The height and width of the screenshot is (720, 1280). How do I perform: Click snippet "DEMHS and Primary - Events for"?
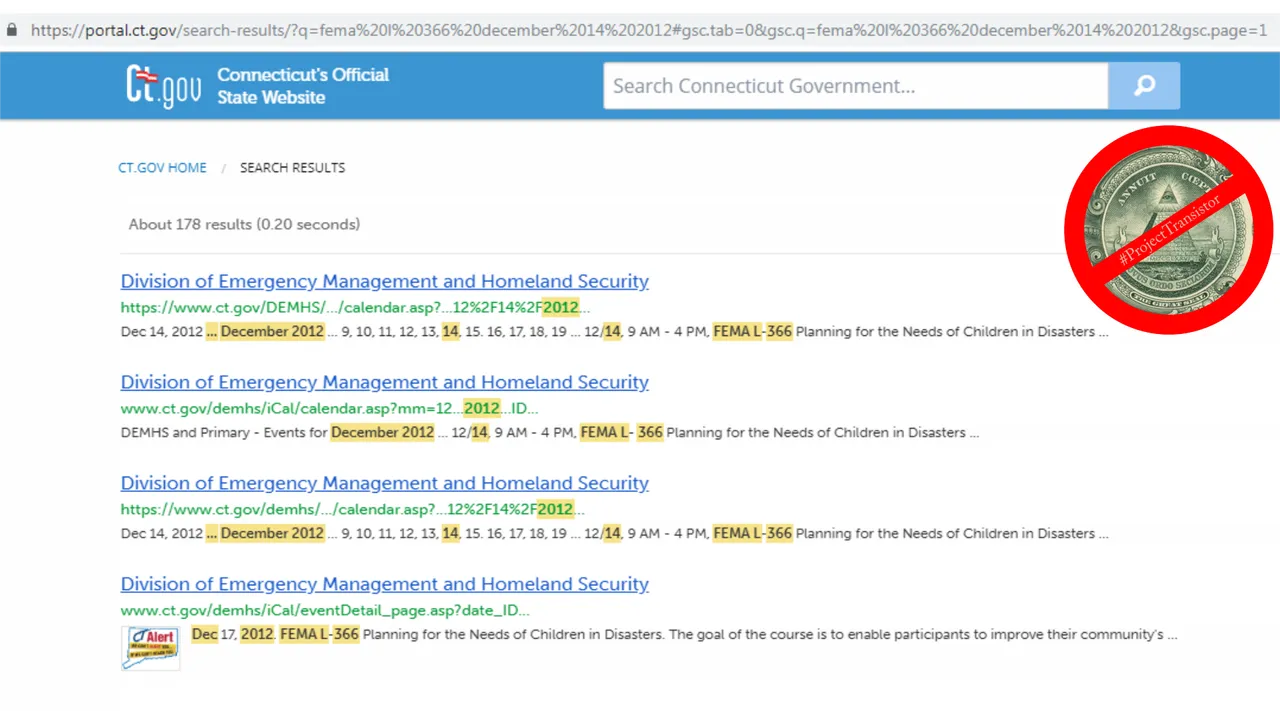click(225, 433)
